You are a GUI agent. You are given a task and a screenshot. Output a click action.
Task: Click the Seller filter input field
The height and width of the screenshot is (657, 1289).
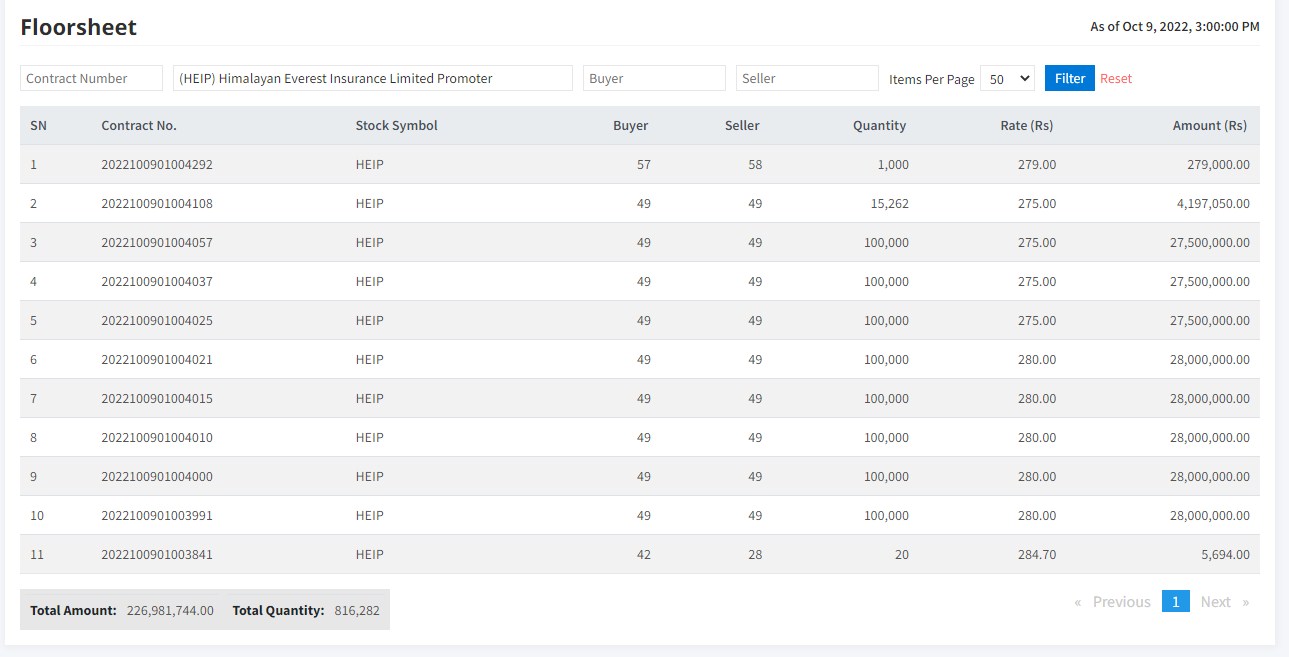coord(807,78)
